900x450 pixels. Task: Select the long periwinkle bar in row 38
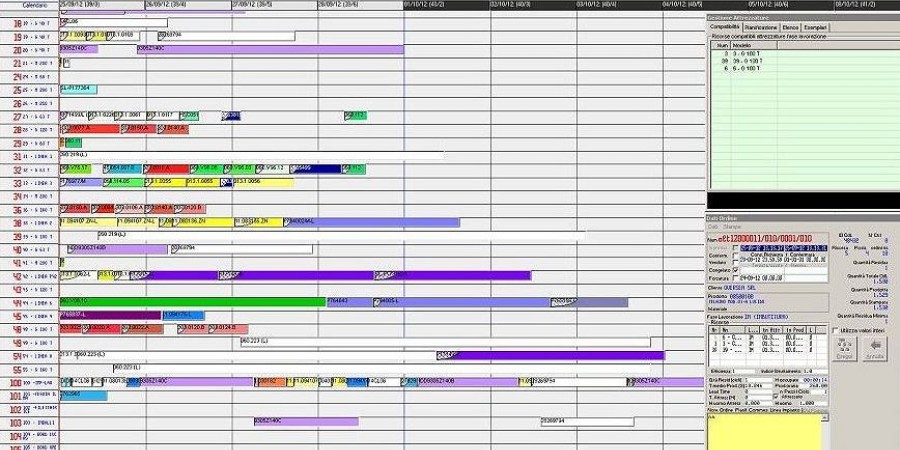pyautogui.click(x=371, y=222)
